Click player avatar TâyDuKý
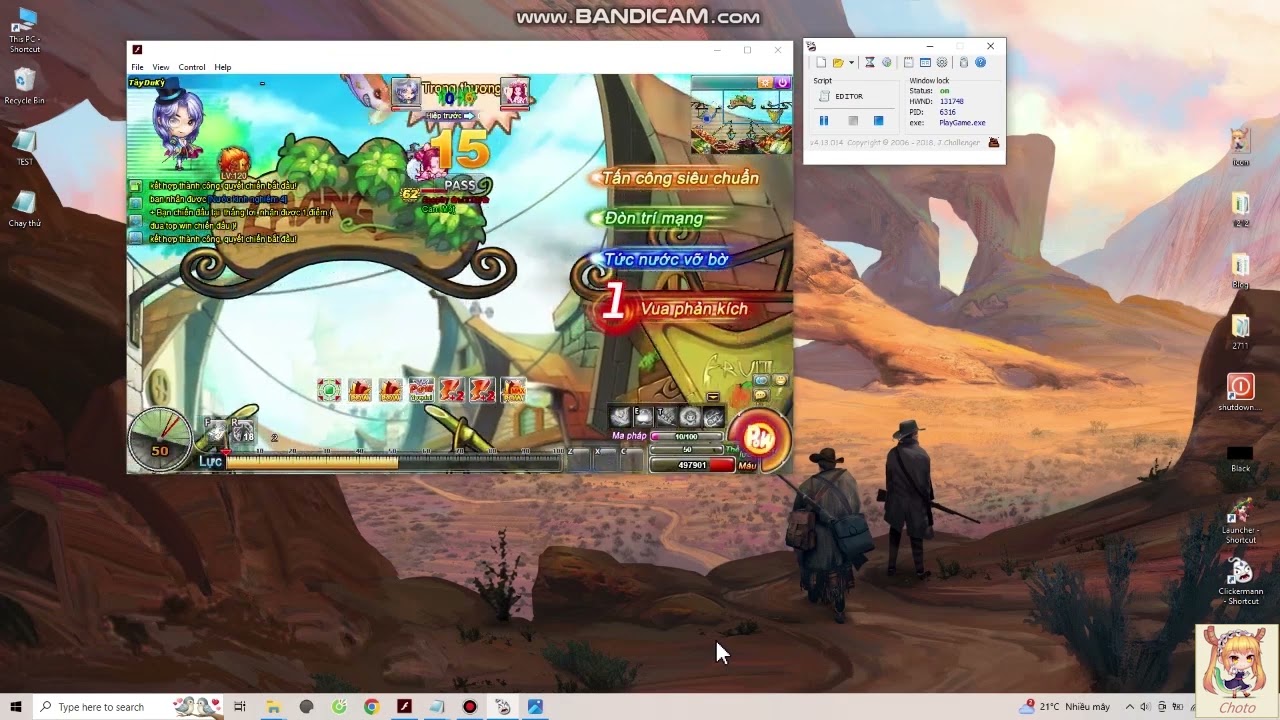This screenshot has height=720, width=1280. (178, 125)
